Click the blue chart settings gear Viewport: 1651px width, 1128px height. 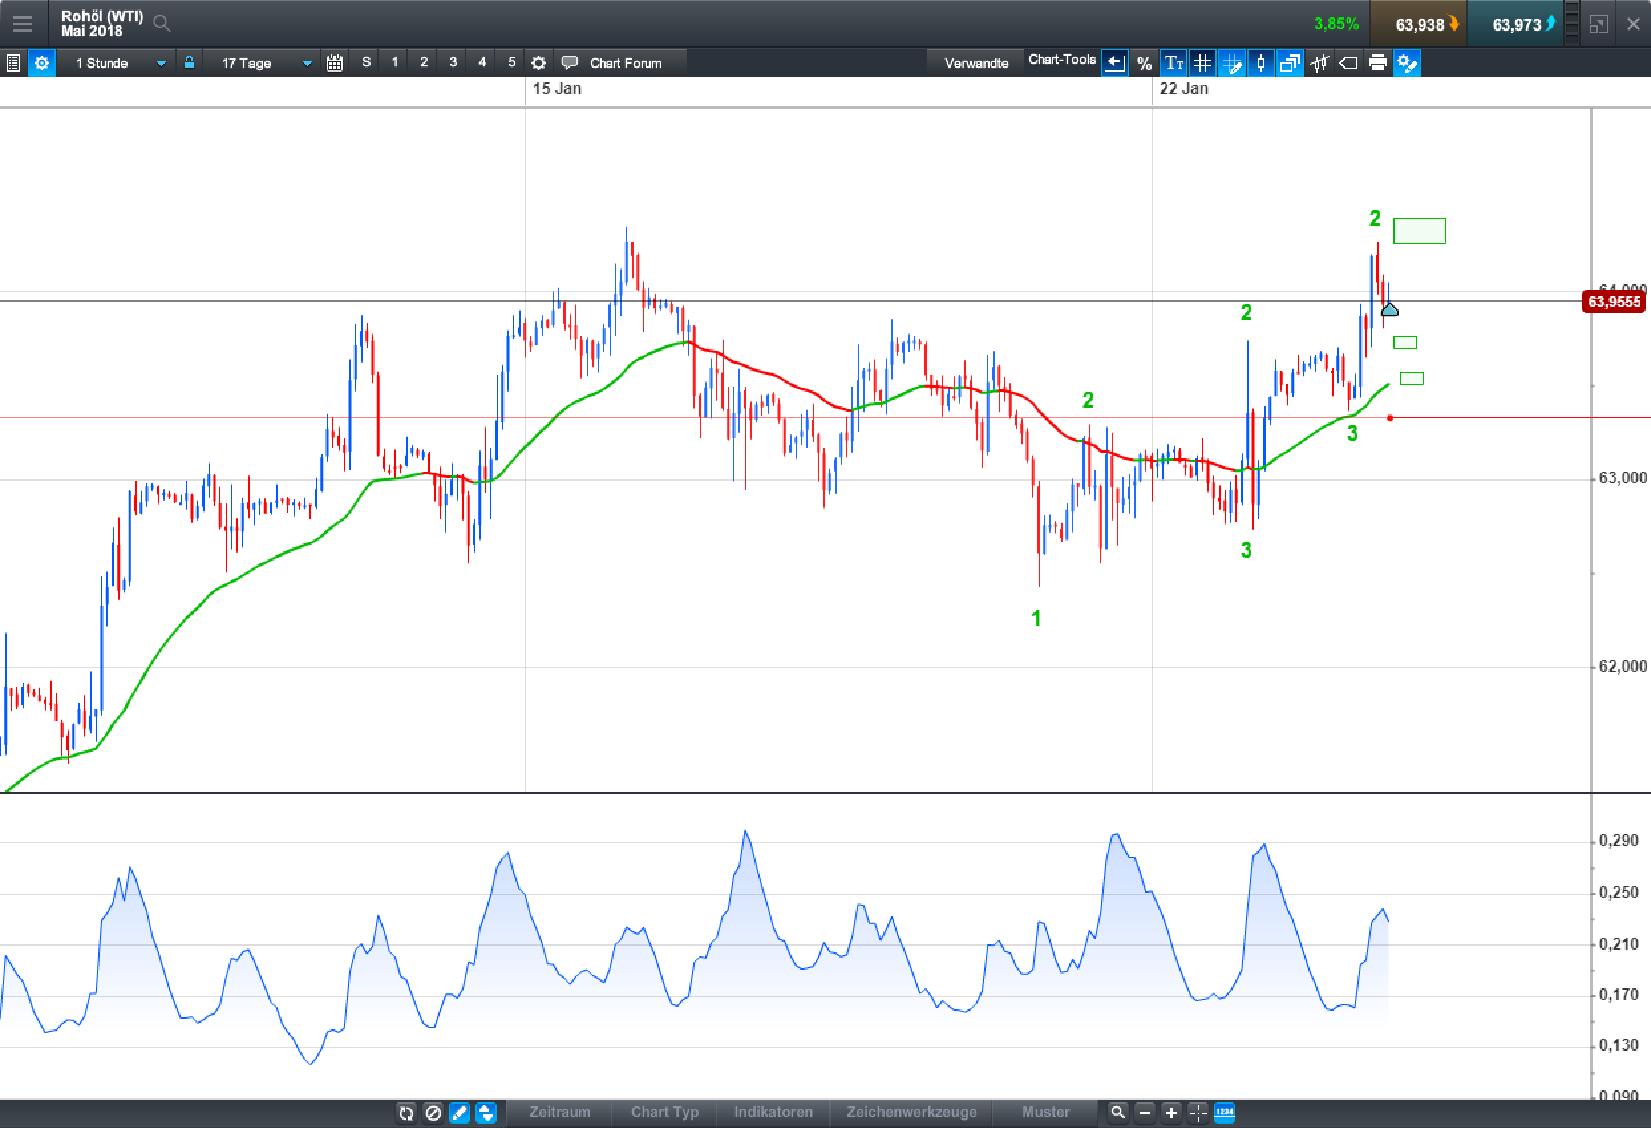pos(42,63)
